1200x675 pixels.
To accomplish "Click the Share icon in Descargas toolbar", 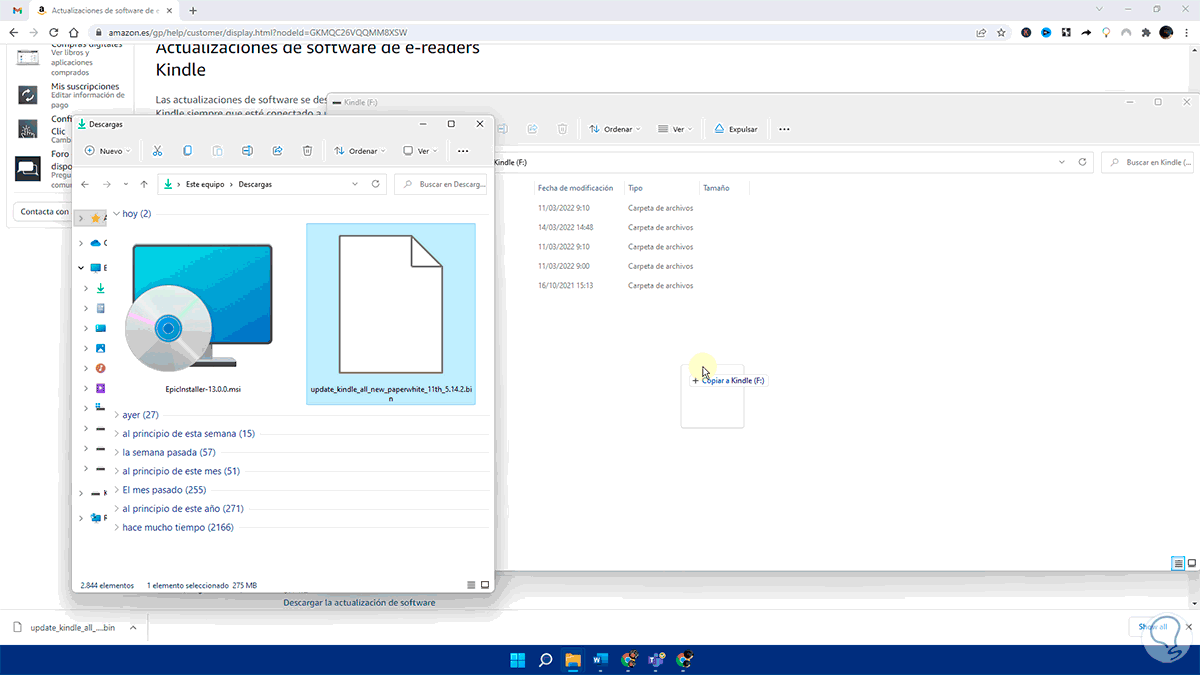I will (277, 151).
